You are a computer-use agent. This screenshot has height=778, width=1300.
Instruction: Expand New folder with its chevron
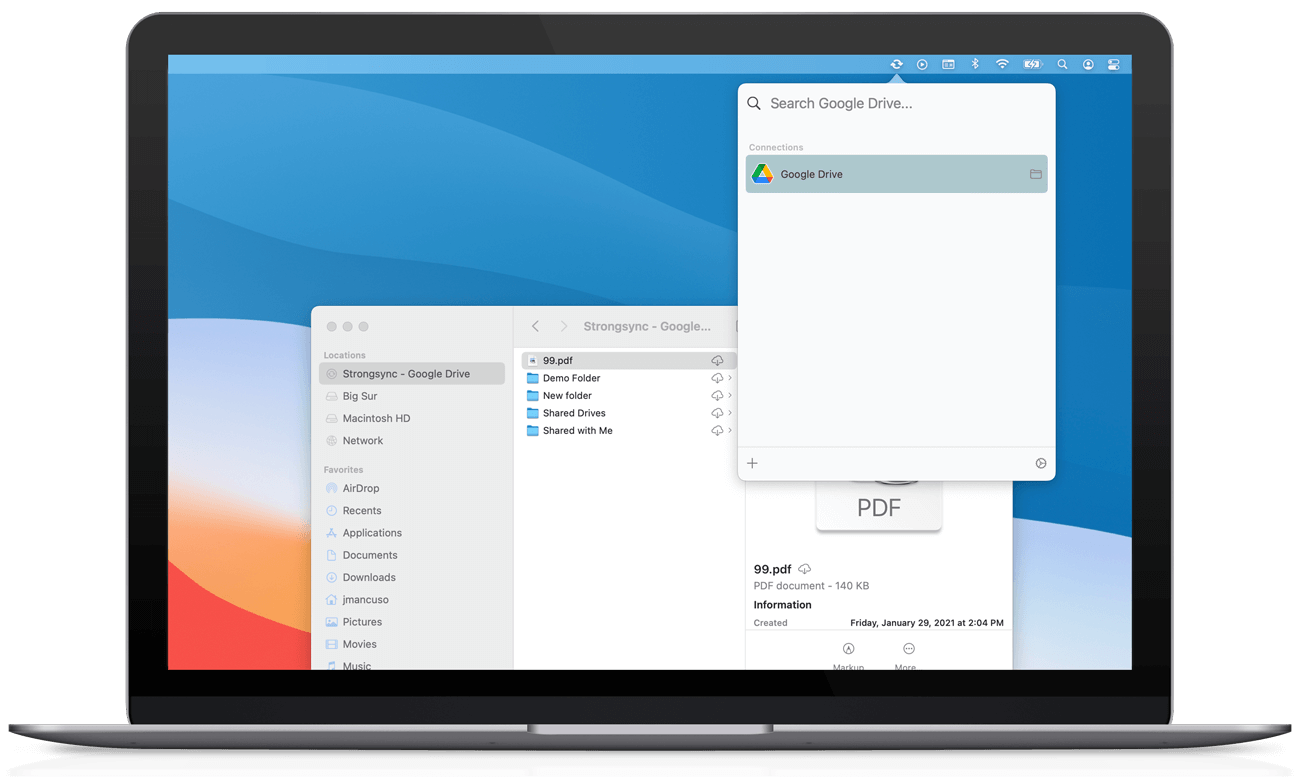[730, 395]
